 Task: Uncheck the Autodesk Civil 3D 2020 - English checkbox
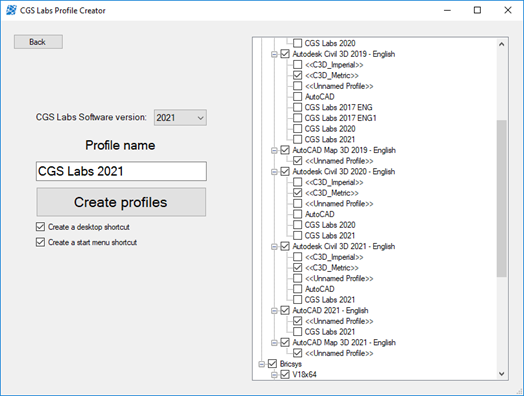(285, 171)
